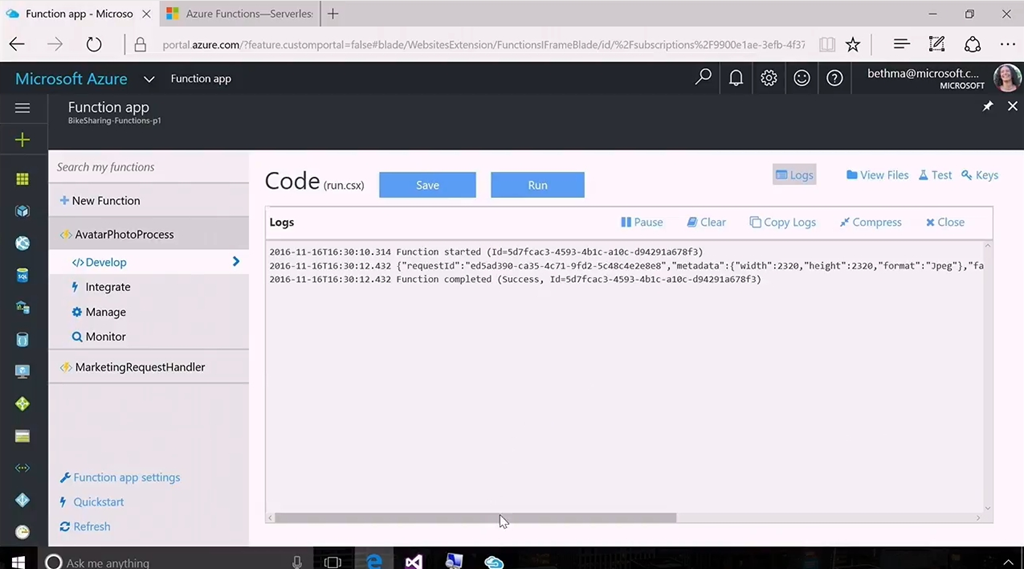Open All resources grid icon in sidebar
This screenshot has height=569, width=1024.
[22, 179]
